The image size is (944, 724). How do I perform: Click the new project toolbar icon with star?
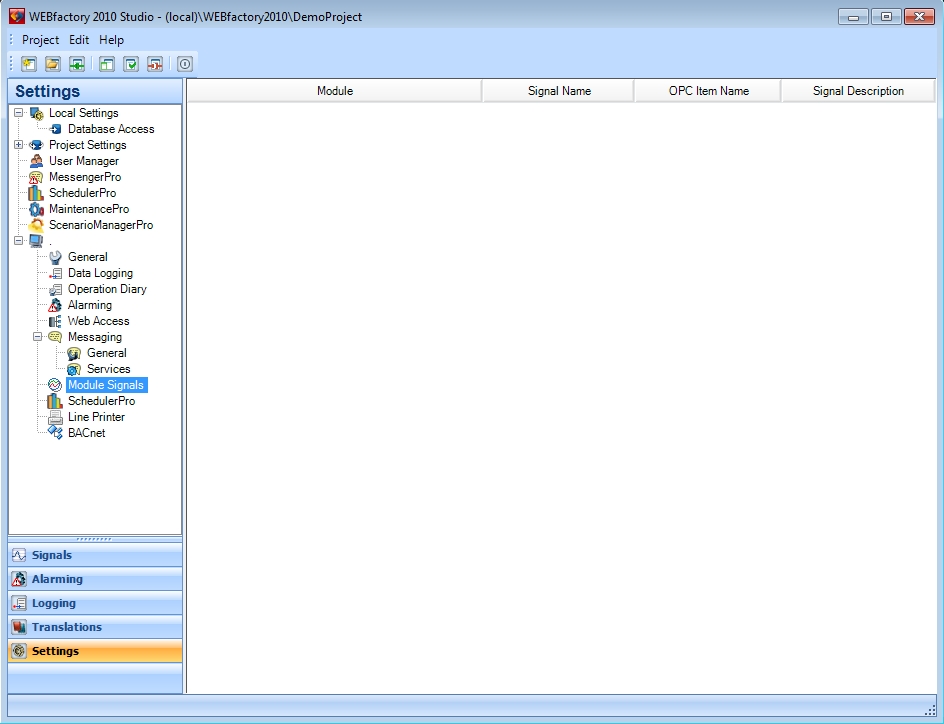point(29,64)
